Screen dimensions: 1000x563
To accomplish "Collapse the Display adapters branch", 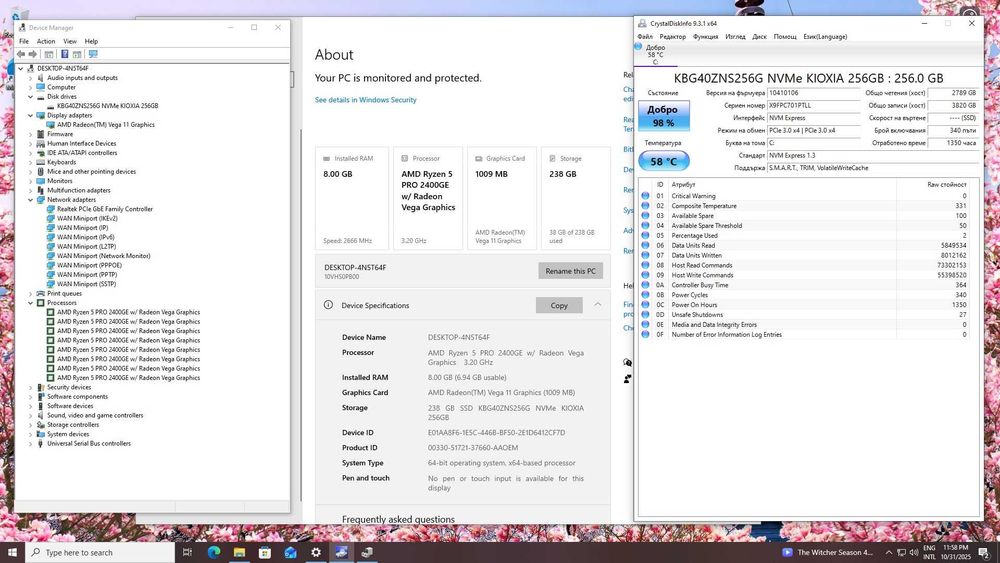I will click(30, 115).
